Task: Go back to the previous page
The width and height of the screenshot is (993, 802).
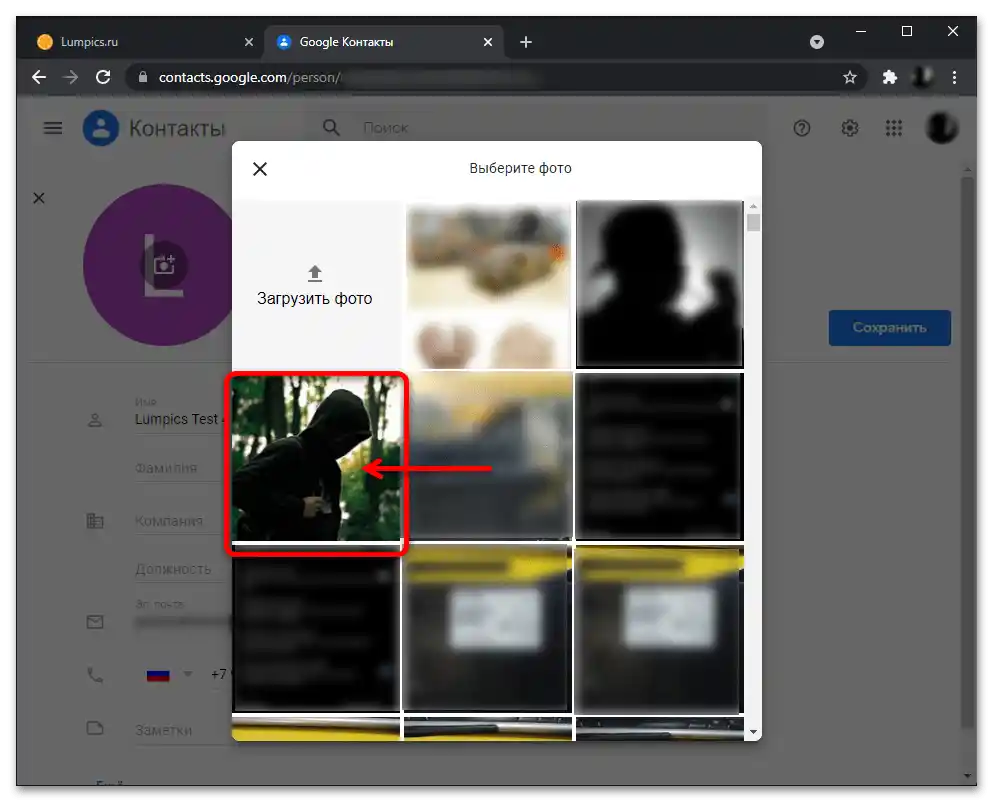Action: tap(38, 77)
